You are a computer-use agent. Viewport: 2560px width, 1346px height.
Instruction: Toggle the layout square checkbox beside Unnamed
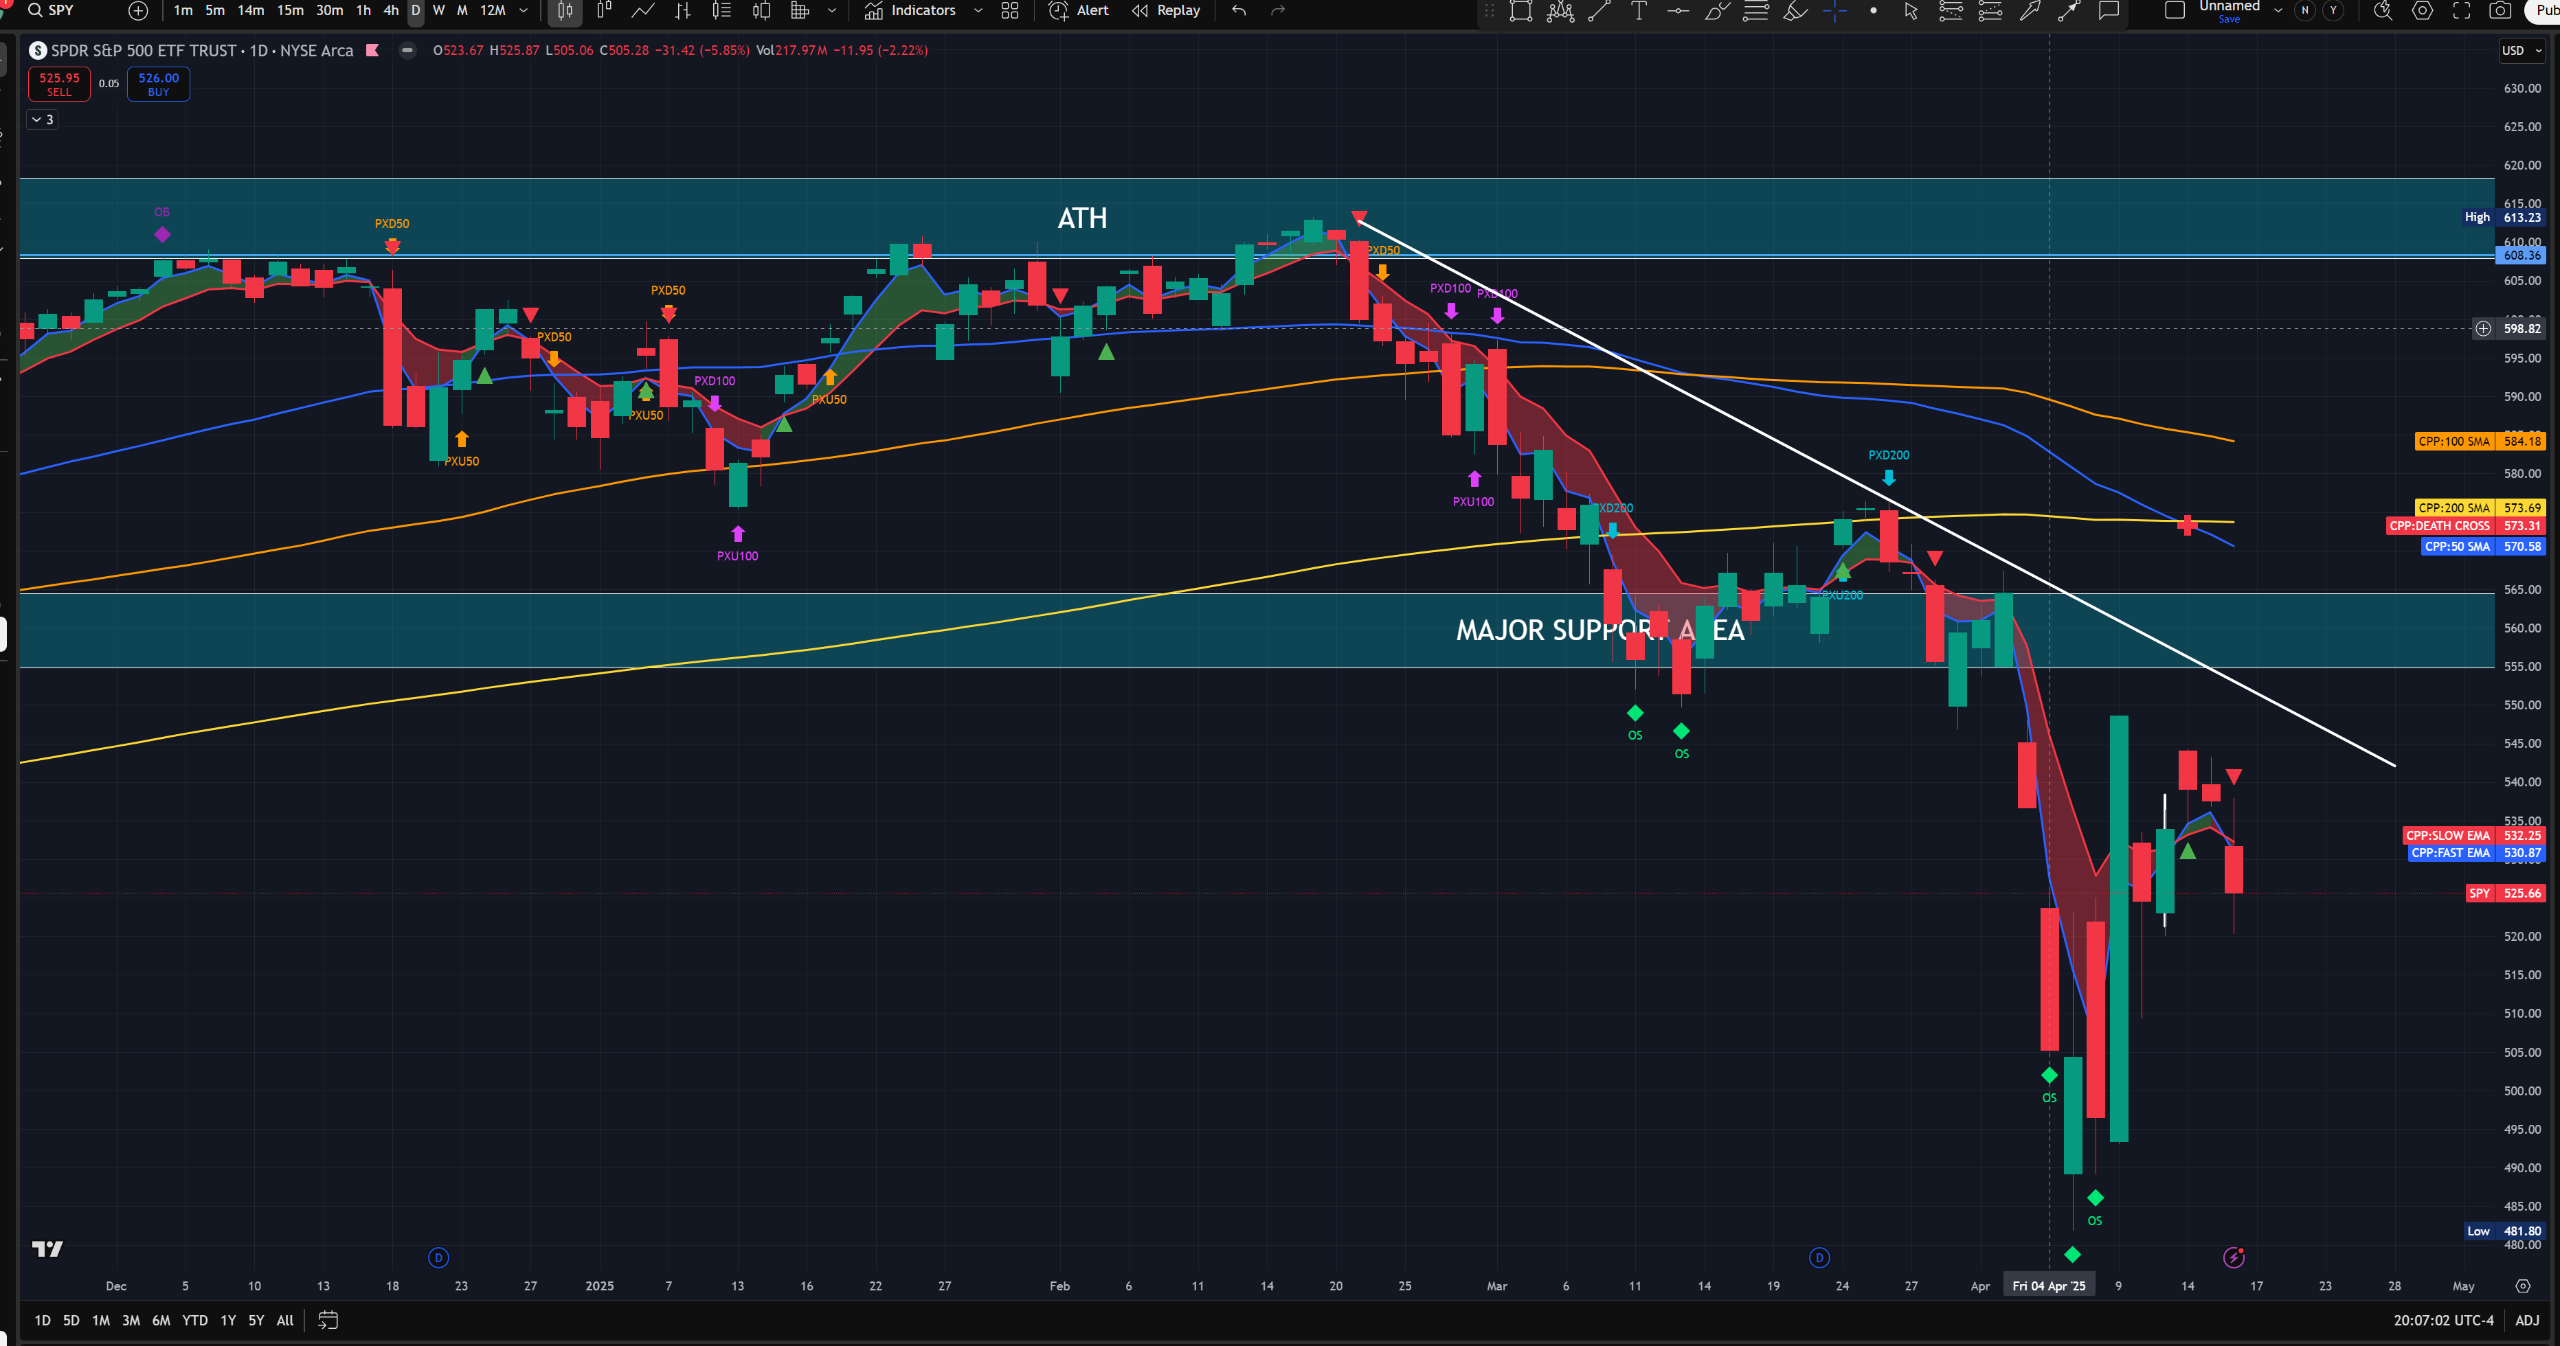2174,11
